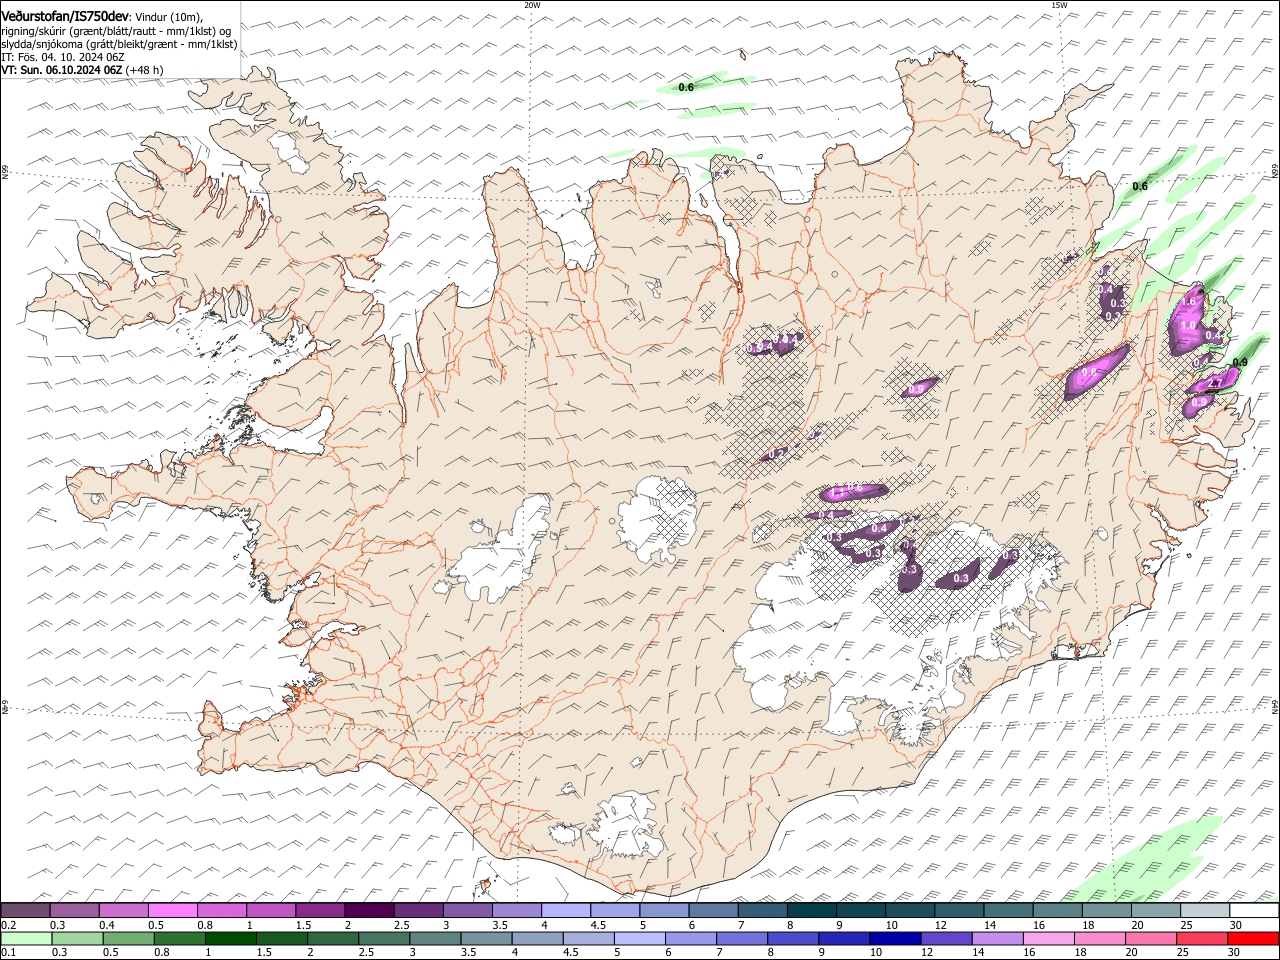
Task: Select top legend swatch between 2 and 2.5
Action: pyautogui.click(x=369, y=911)
